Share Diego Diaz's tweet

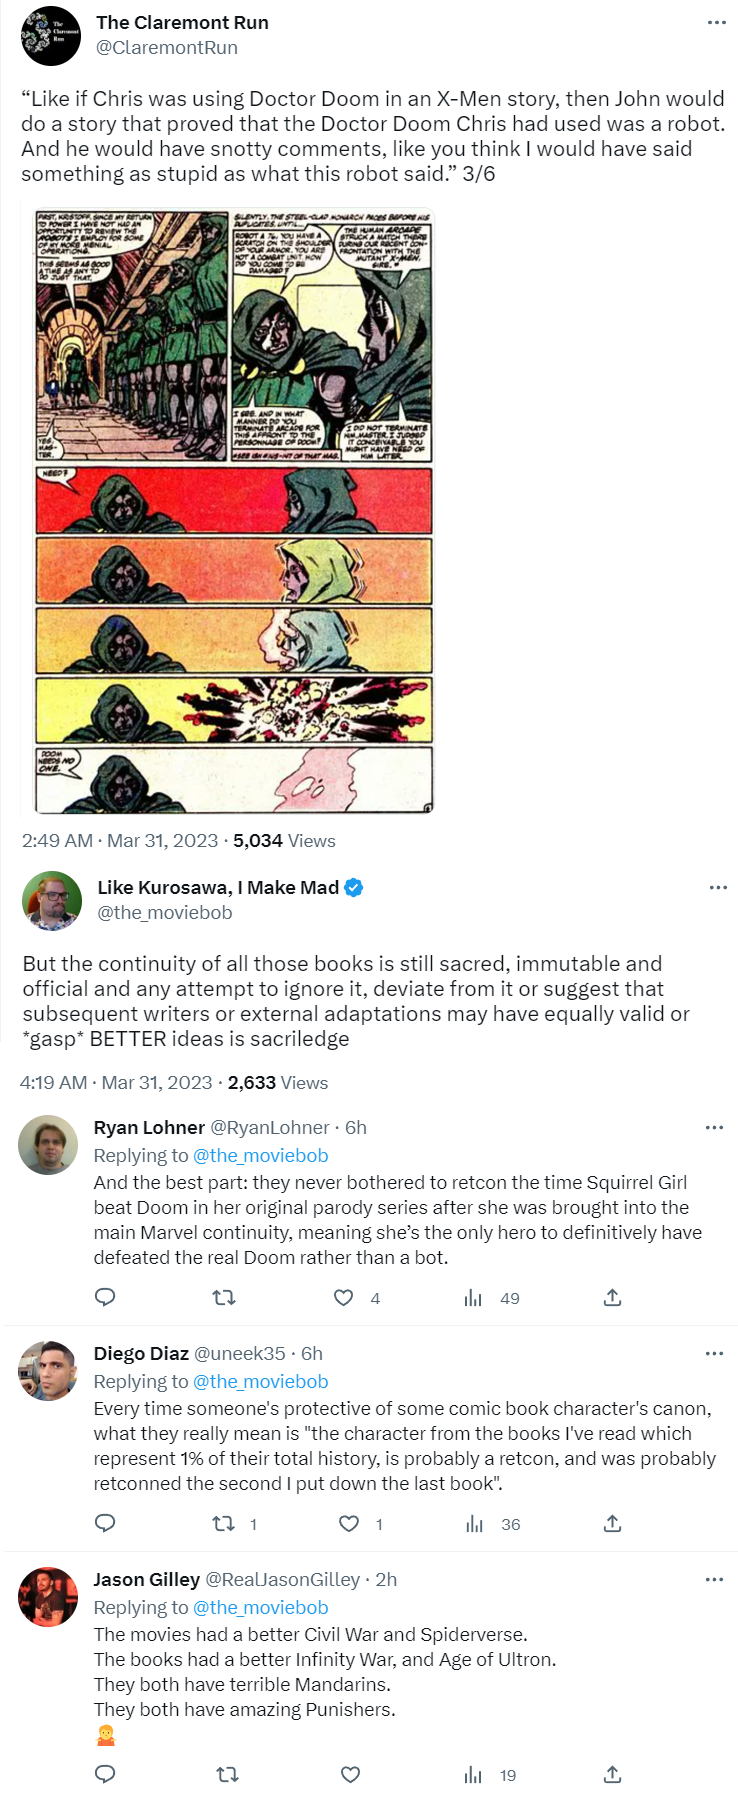(x=613, y=1523)
